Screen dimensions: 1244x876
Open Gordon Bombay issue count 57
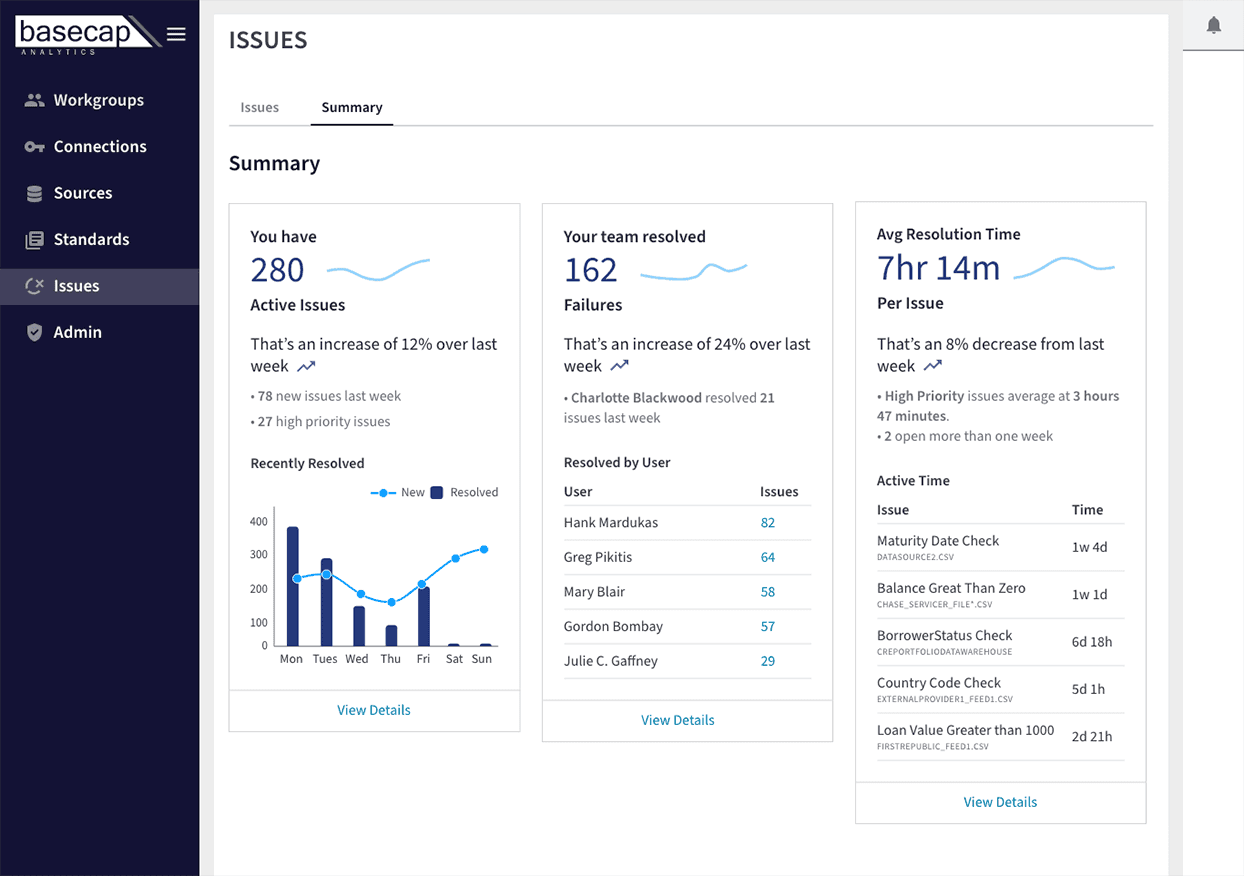[x=768, y=627]
